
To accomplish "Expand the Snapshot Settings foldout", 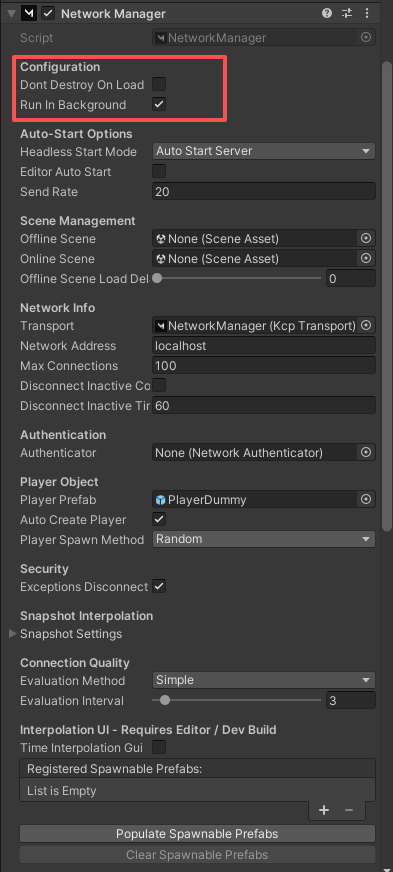I will coord(13,633).
